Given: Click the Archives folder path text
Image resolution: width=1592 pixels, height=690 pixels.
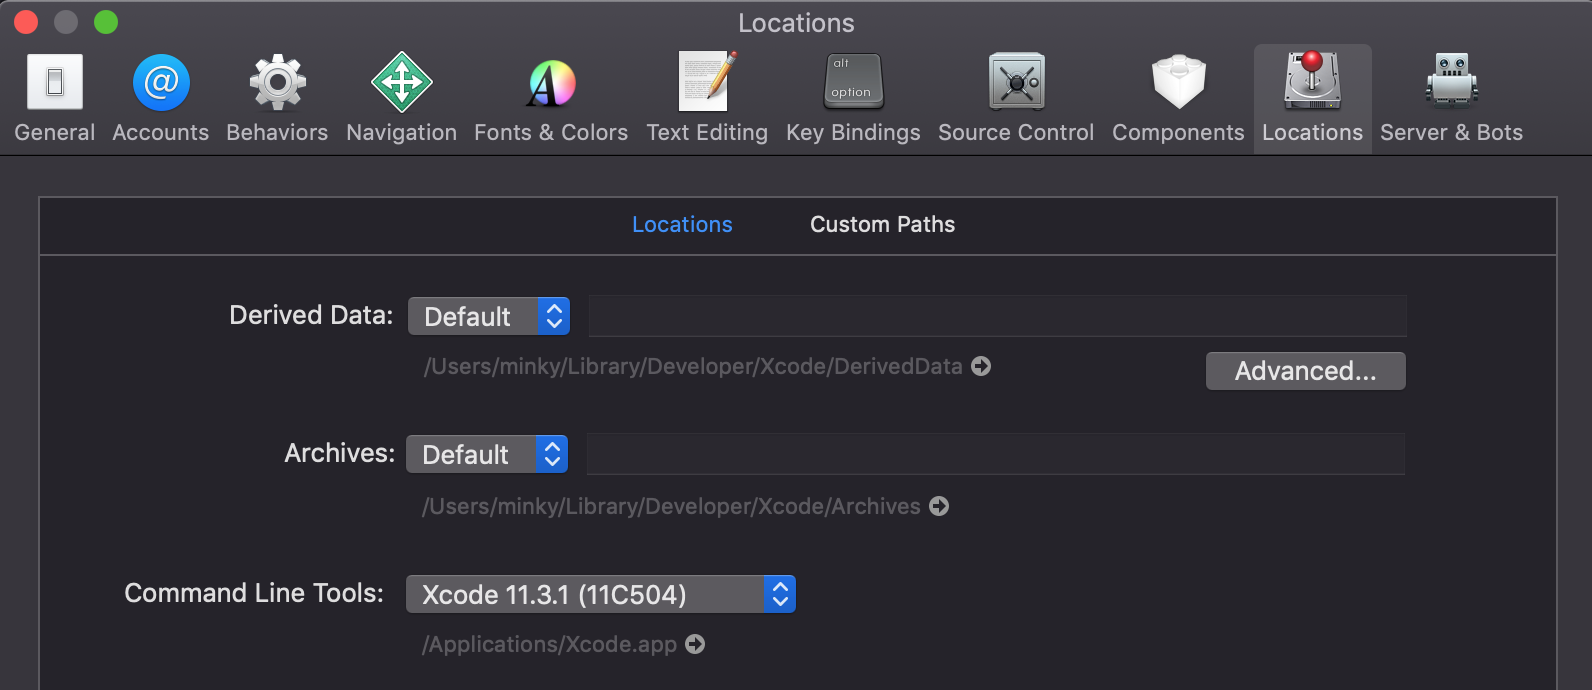Looking at the screenshot, I should (x=671, y=507).
